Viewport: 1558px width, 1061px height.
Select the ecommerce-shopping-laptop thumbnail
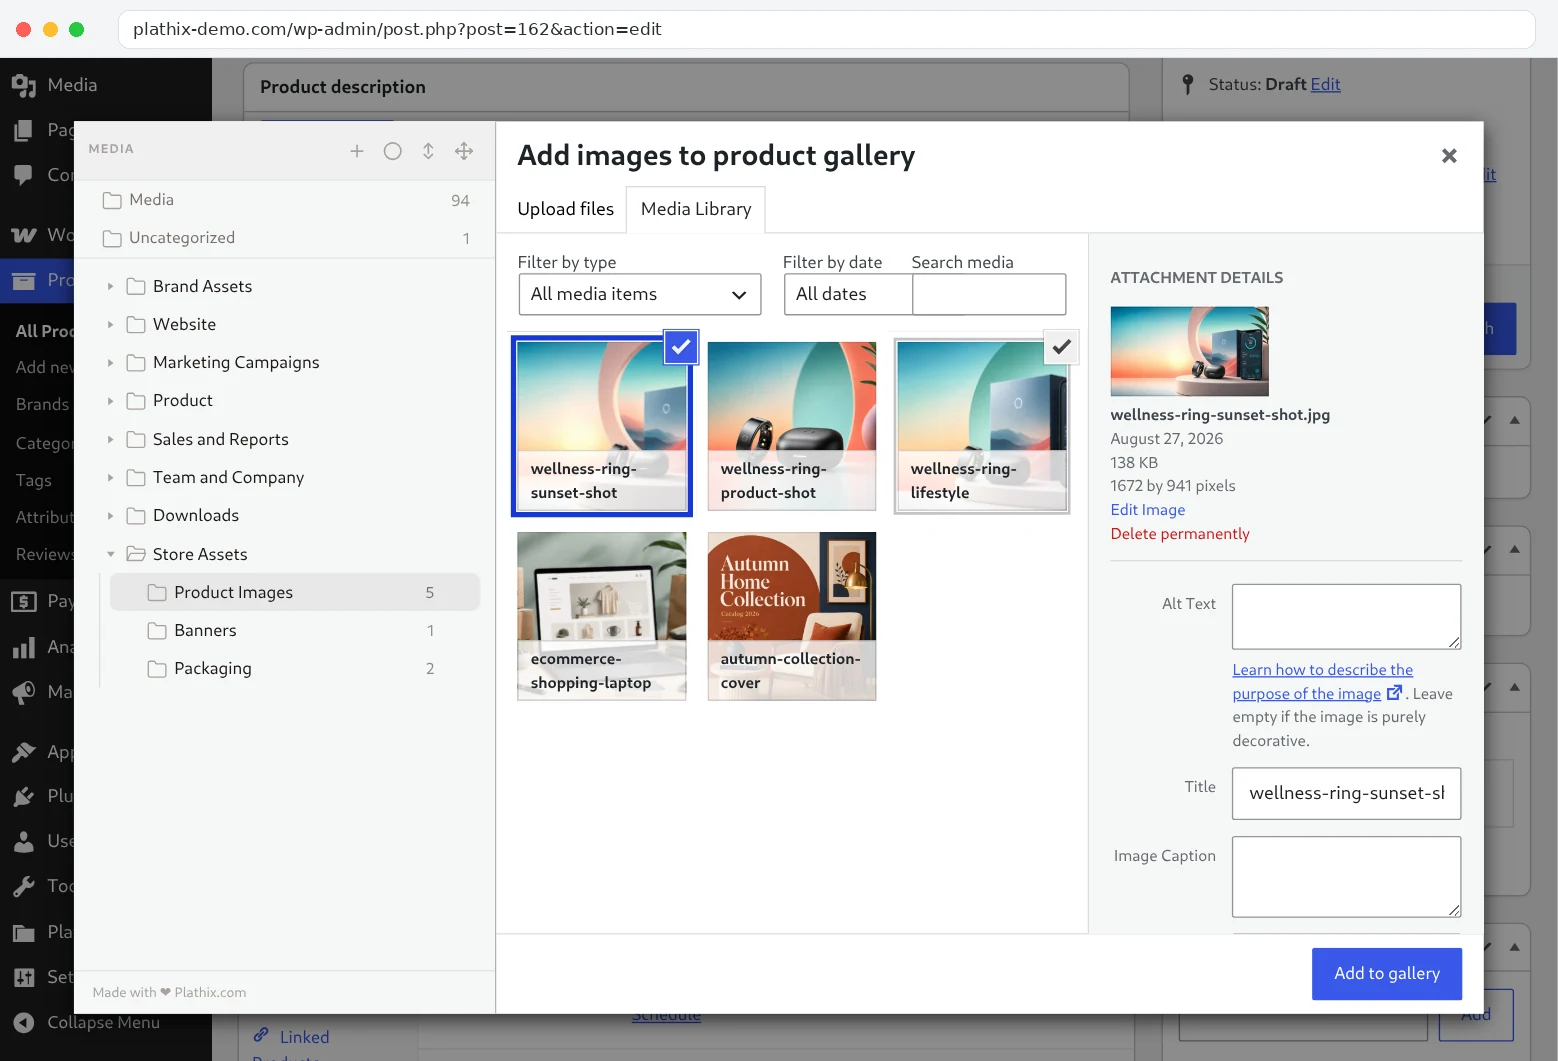point(602,616)
